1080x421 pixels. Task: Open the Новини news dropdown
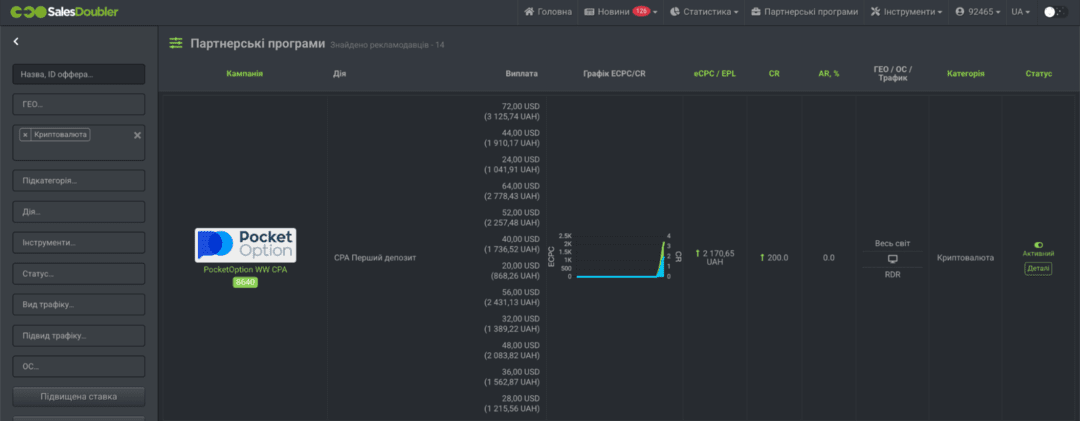coord(620,12)
